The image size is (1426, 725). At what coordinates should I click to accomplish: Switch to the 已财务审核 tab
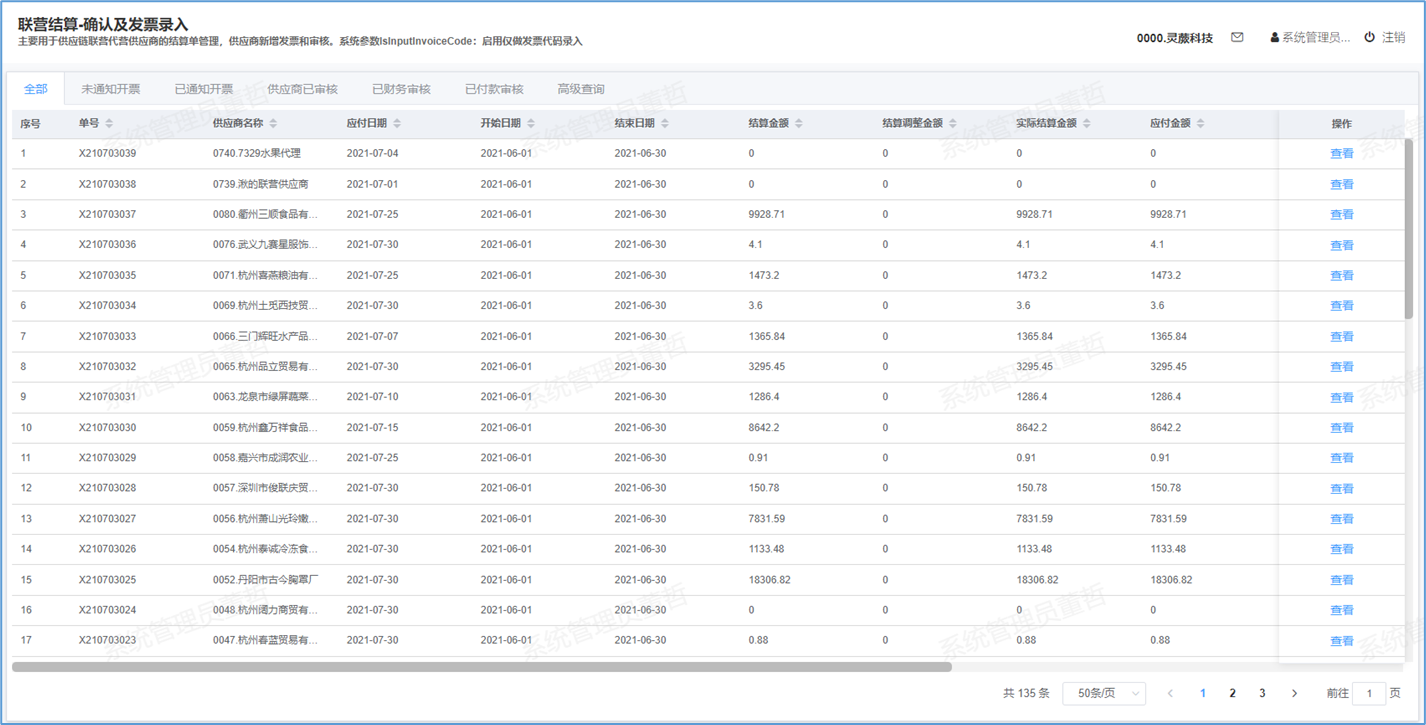(x=401, y=89)
